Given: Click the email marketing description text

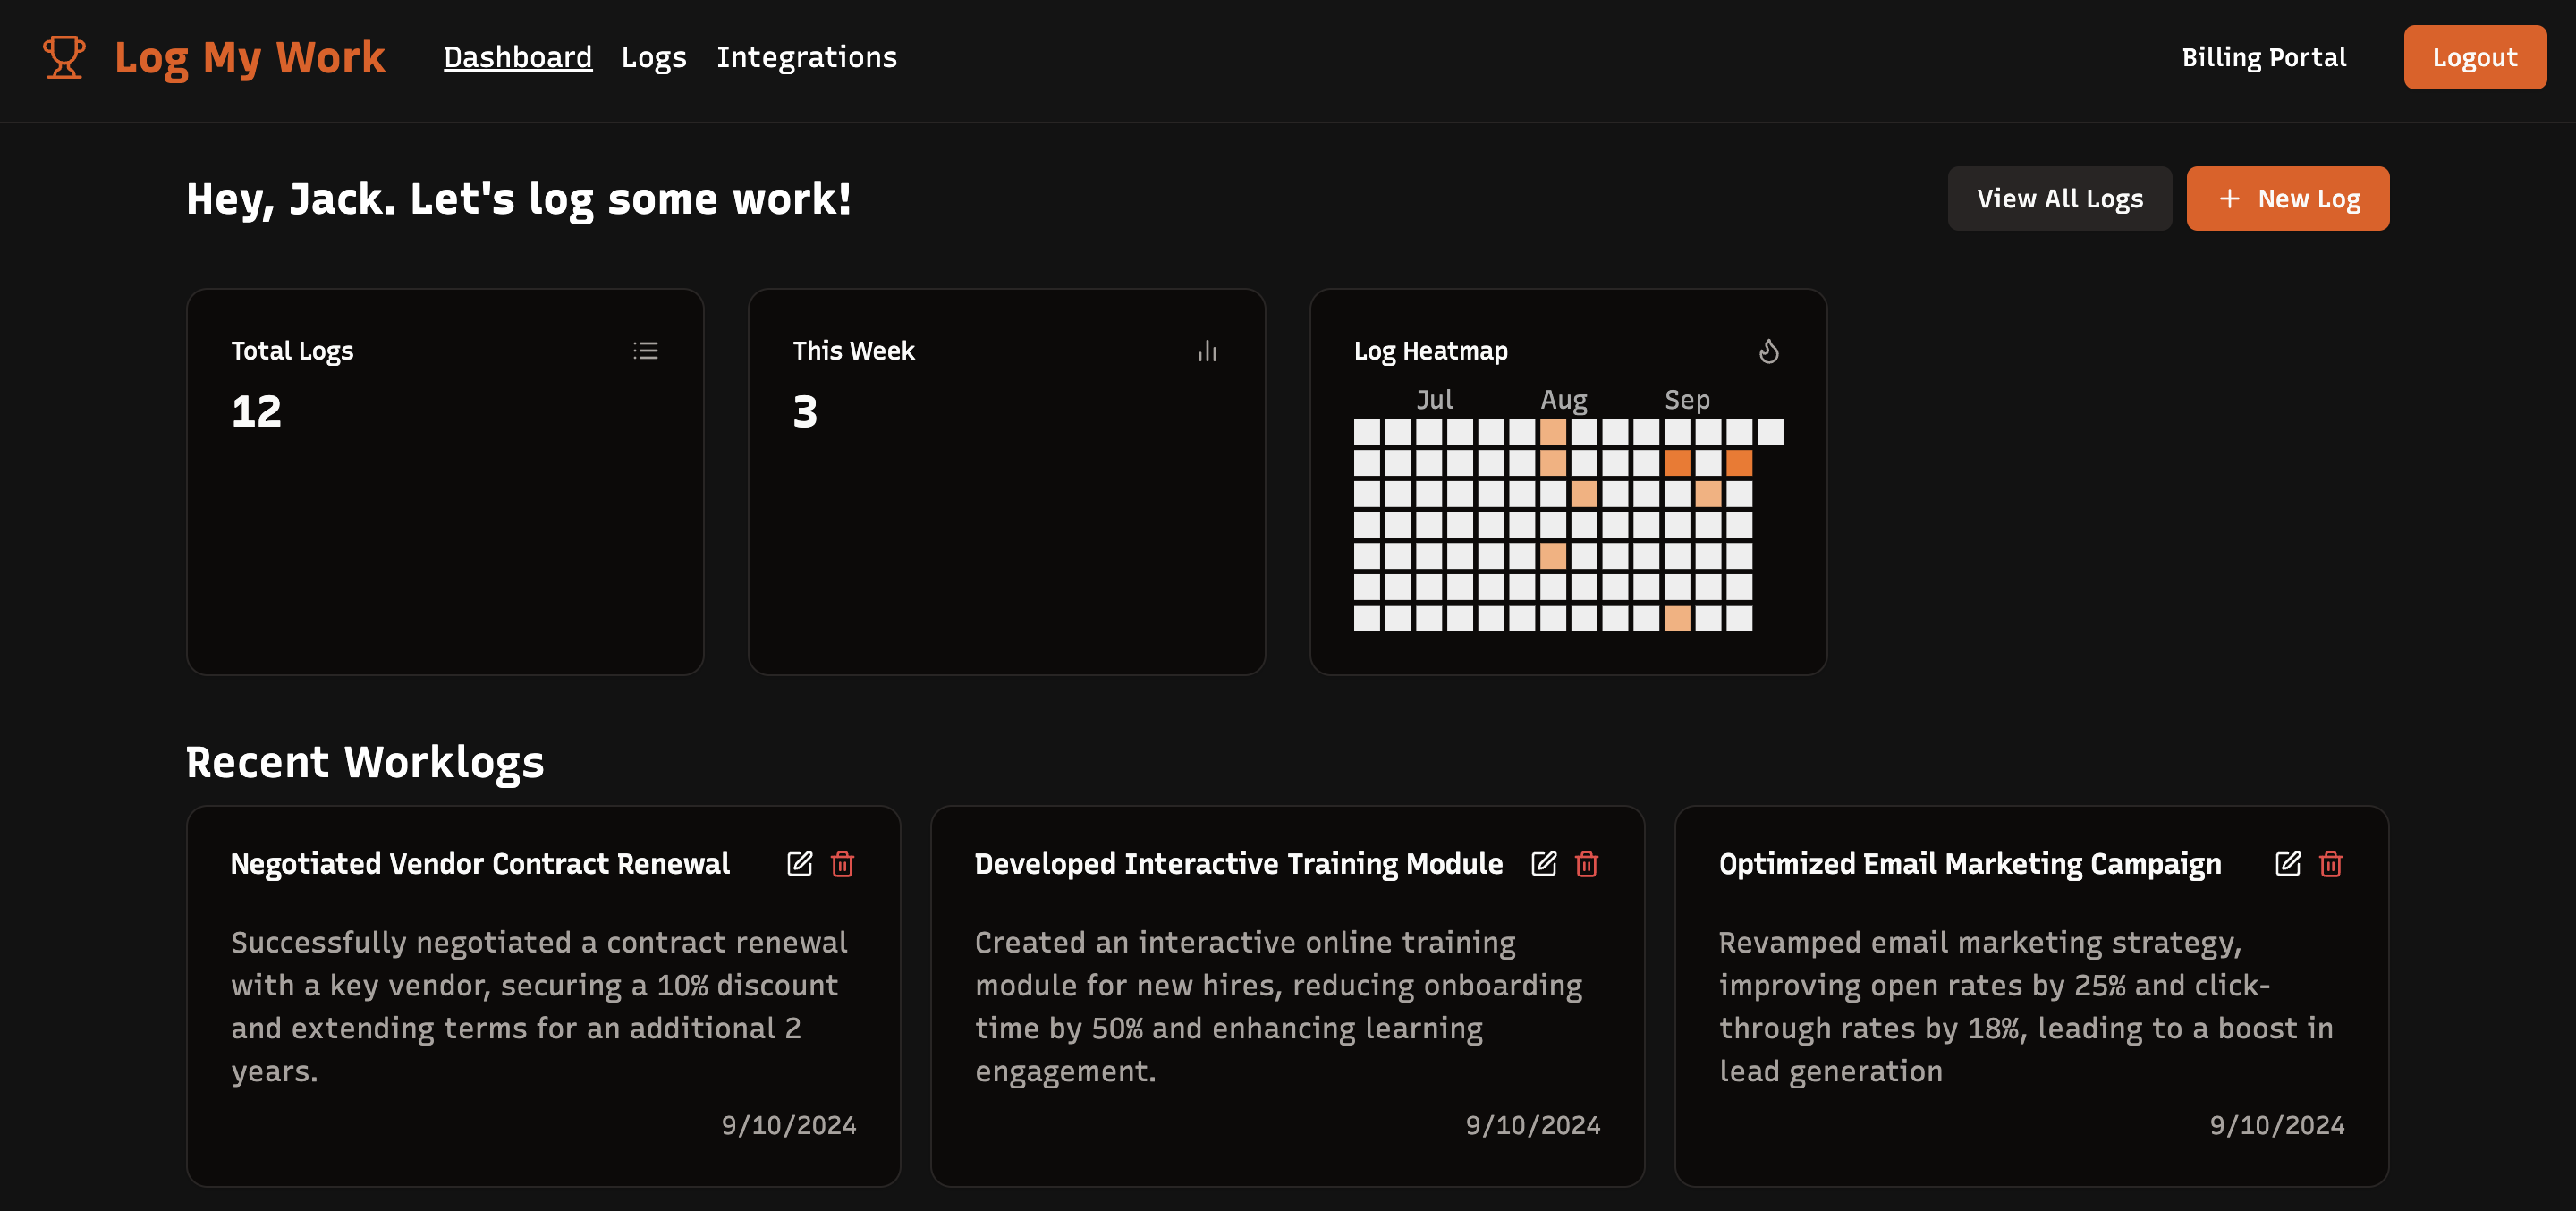Looking at the screenshot, I should (2026, 1006).
